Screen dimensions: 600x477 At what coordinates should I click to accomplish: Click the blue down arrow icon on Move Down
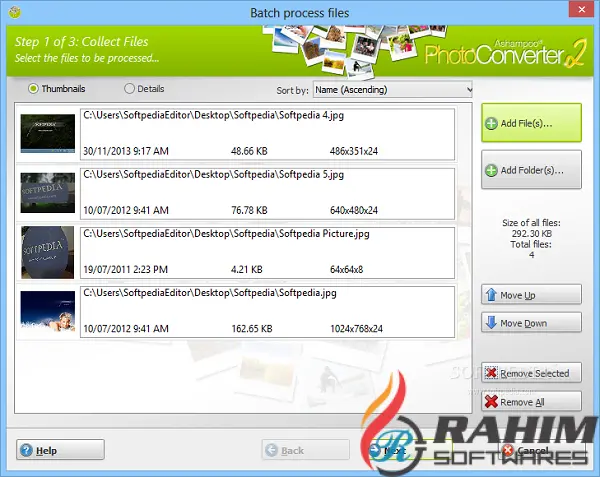tap(491, 322)
